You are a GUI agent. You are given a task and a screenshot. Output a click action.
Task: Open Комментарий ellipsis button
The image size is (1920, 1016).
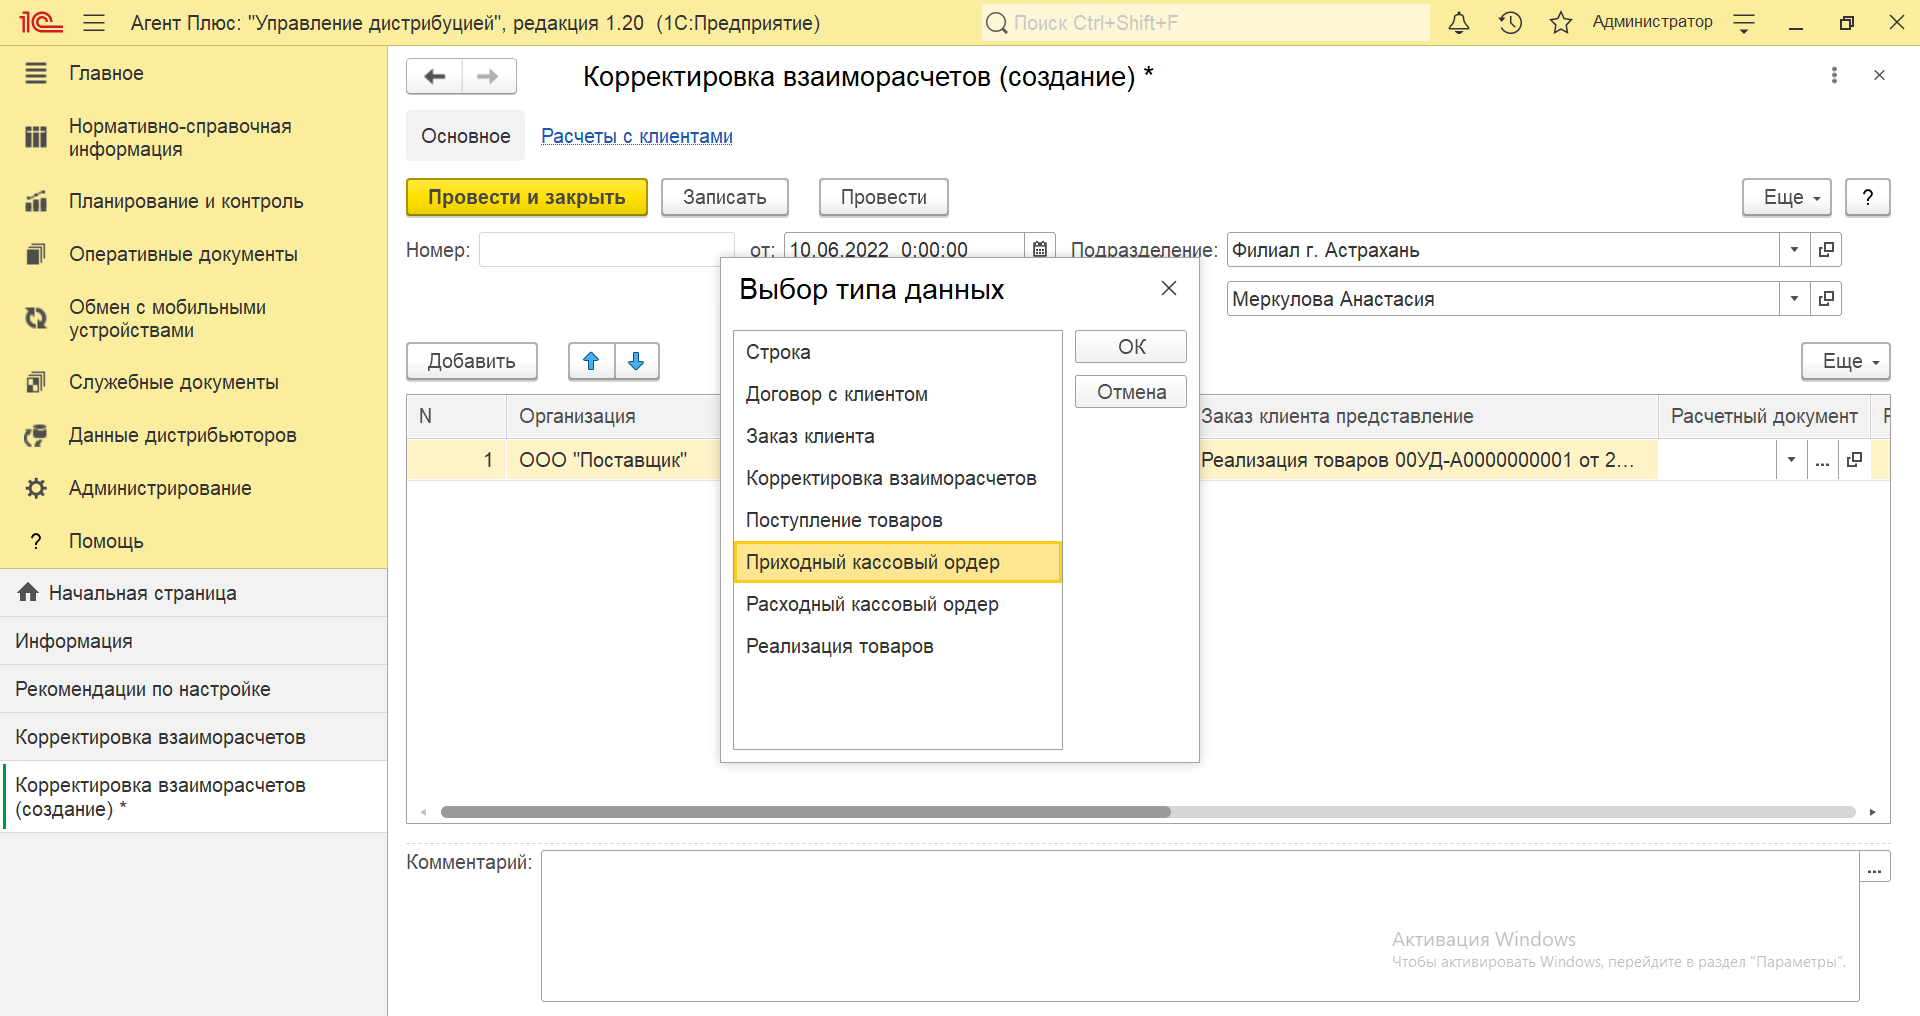[x=1874, y=867]
